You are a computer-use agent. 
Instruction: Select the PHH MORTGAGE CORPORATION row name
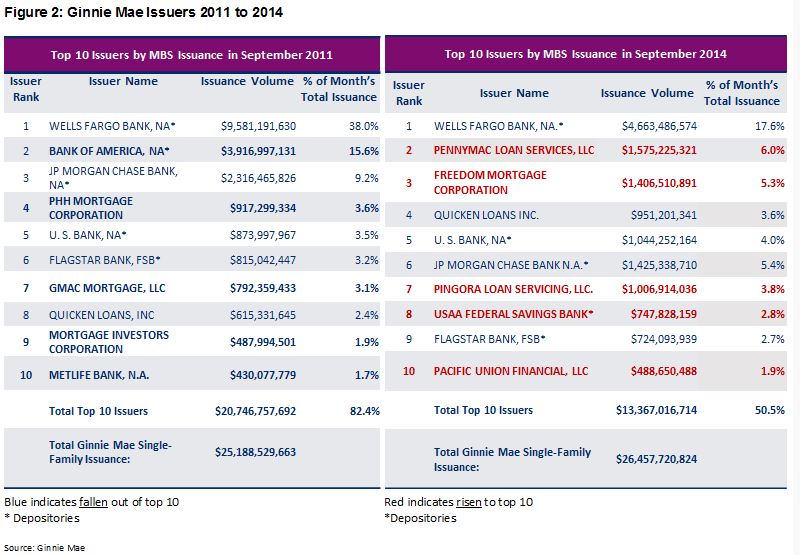[x=91, y=207]
